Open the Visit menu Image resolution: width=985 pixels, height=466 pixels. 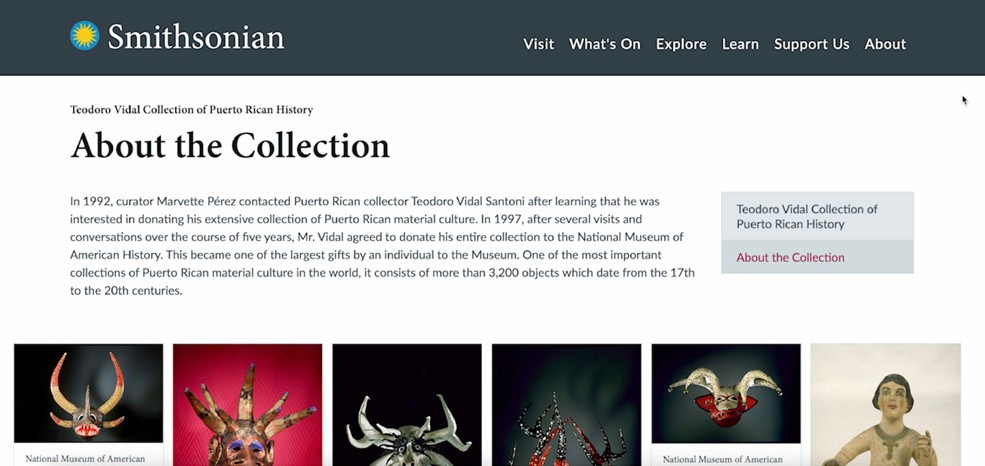pos(538,44)
